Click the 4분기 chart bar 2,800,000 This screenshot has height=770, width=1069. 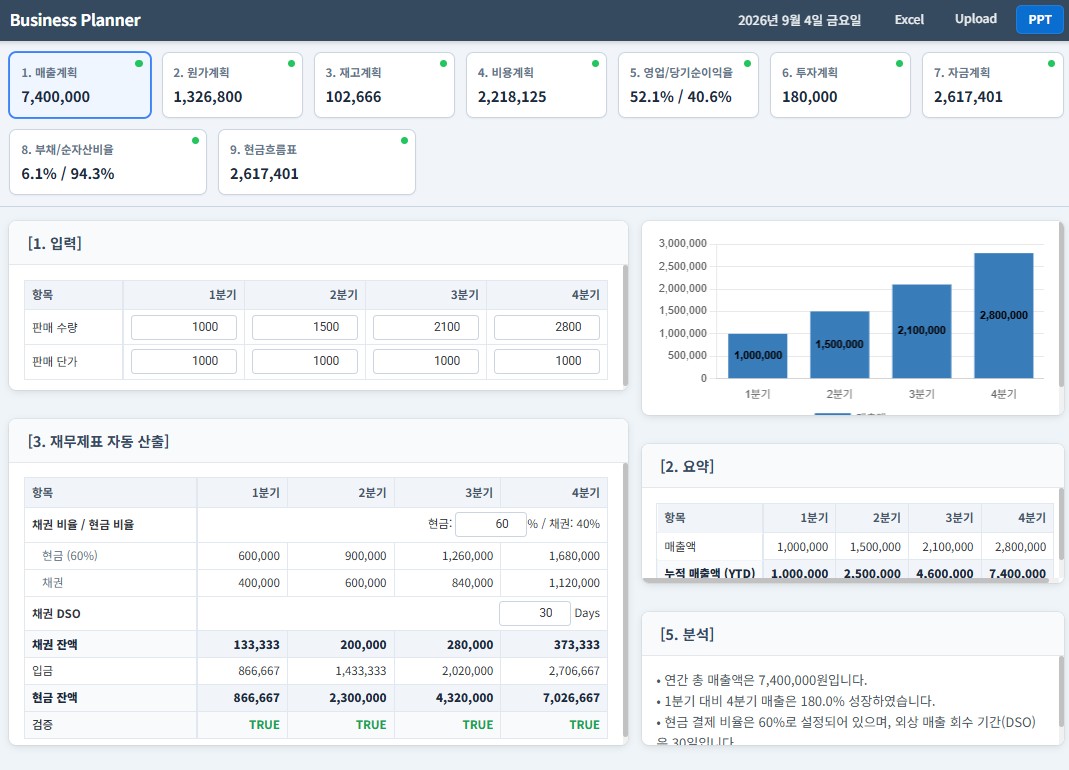[1004, 315]
